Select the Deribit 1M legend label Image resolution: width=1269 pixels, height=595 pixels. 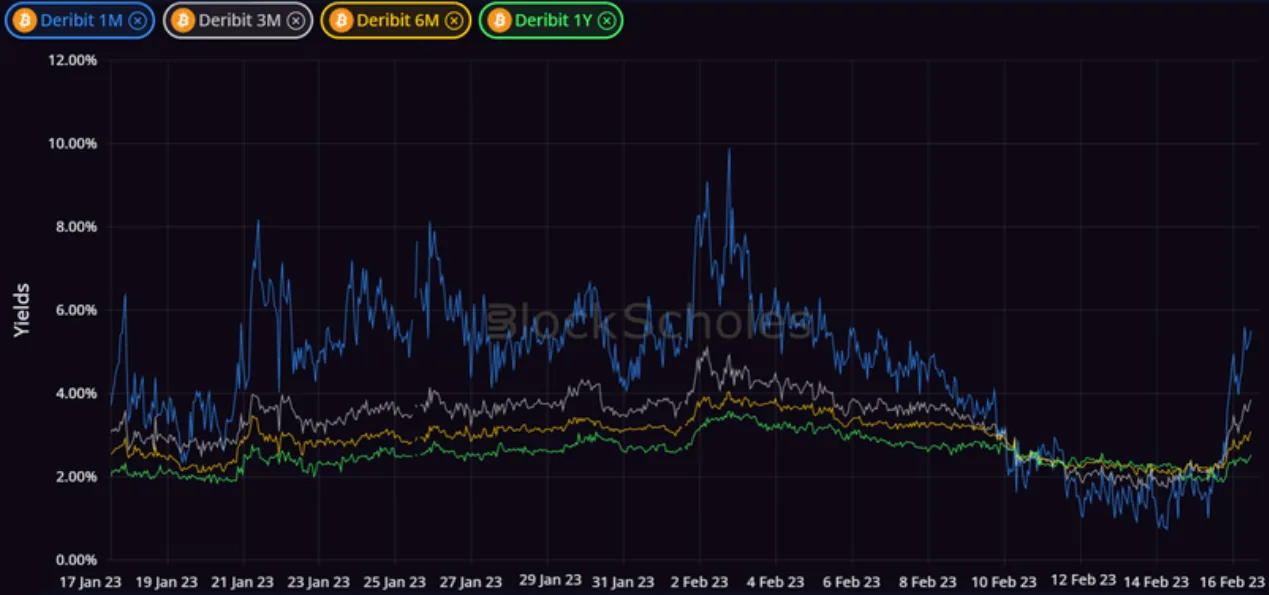pyautogui.click(x=82, y=20)
